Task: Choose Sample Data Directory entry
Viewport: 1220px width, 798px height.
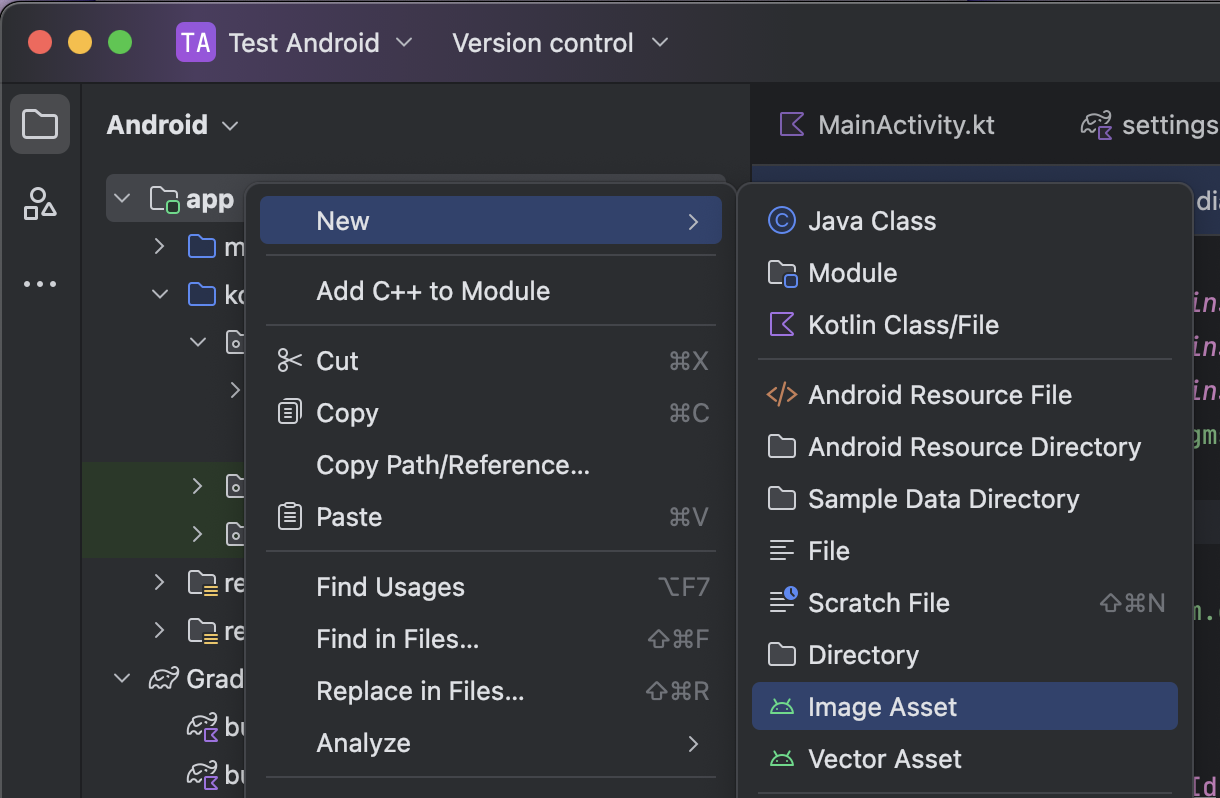Action: (965, 499)
